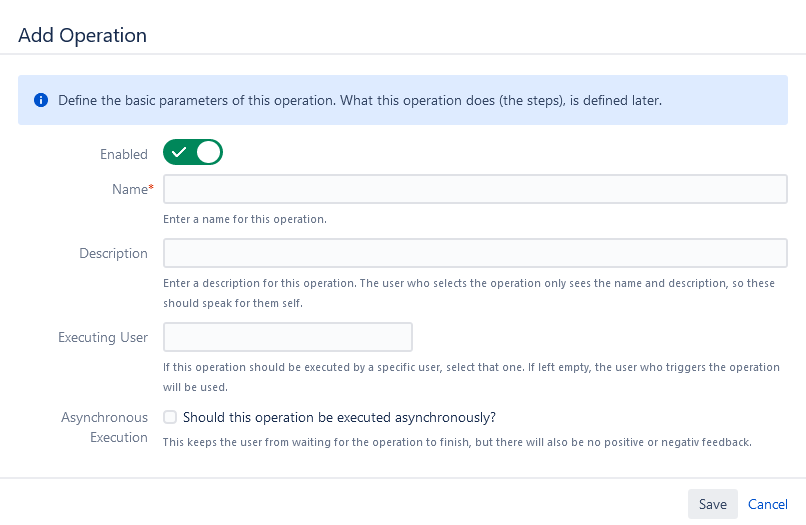Image resolution: width=806 pixels, height=525 pixels.
Task: Click "Should this operation be executed asynchronously?" text
Action: (x=340, y=417)
